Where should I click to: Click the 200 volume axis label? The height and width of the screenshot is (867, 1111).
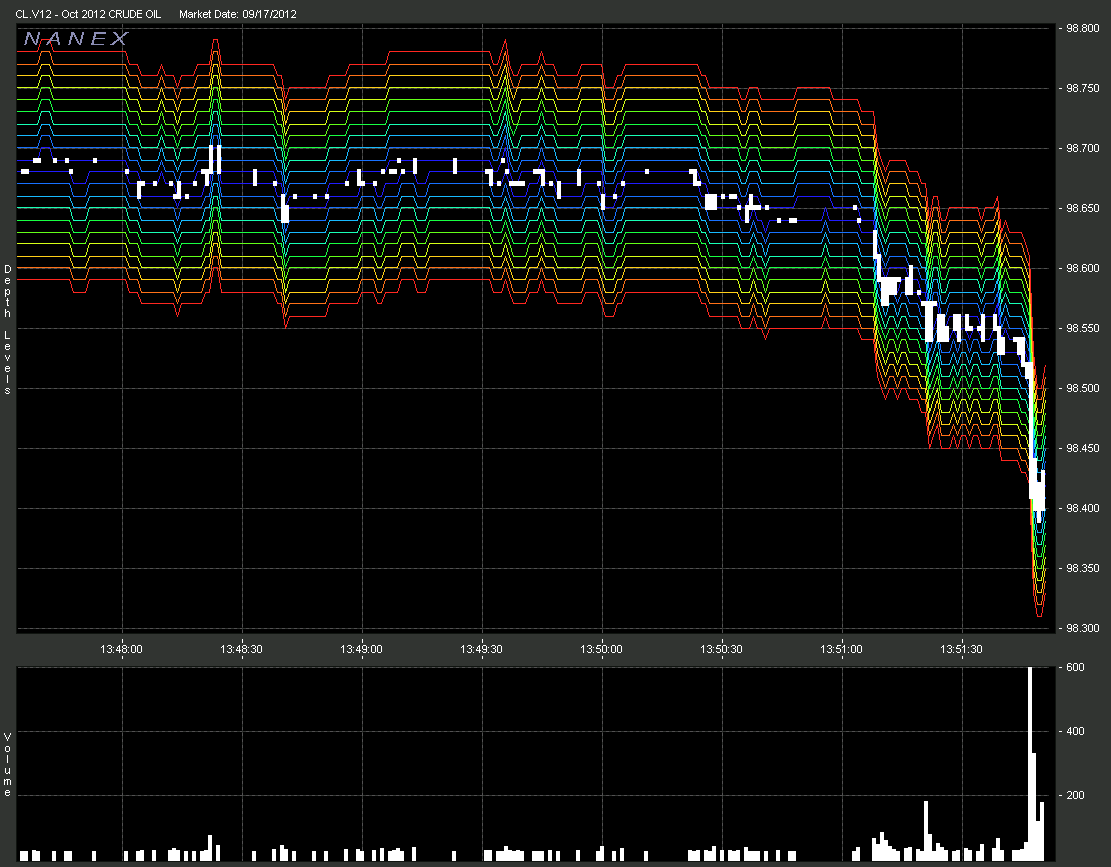pos(1074,796)
